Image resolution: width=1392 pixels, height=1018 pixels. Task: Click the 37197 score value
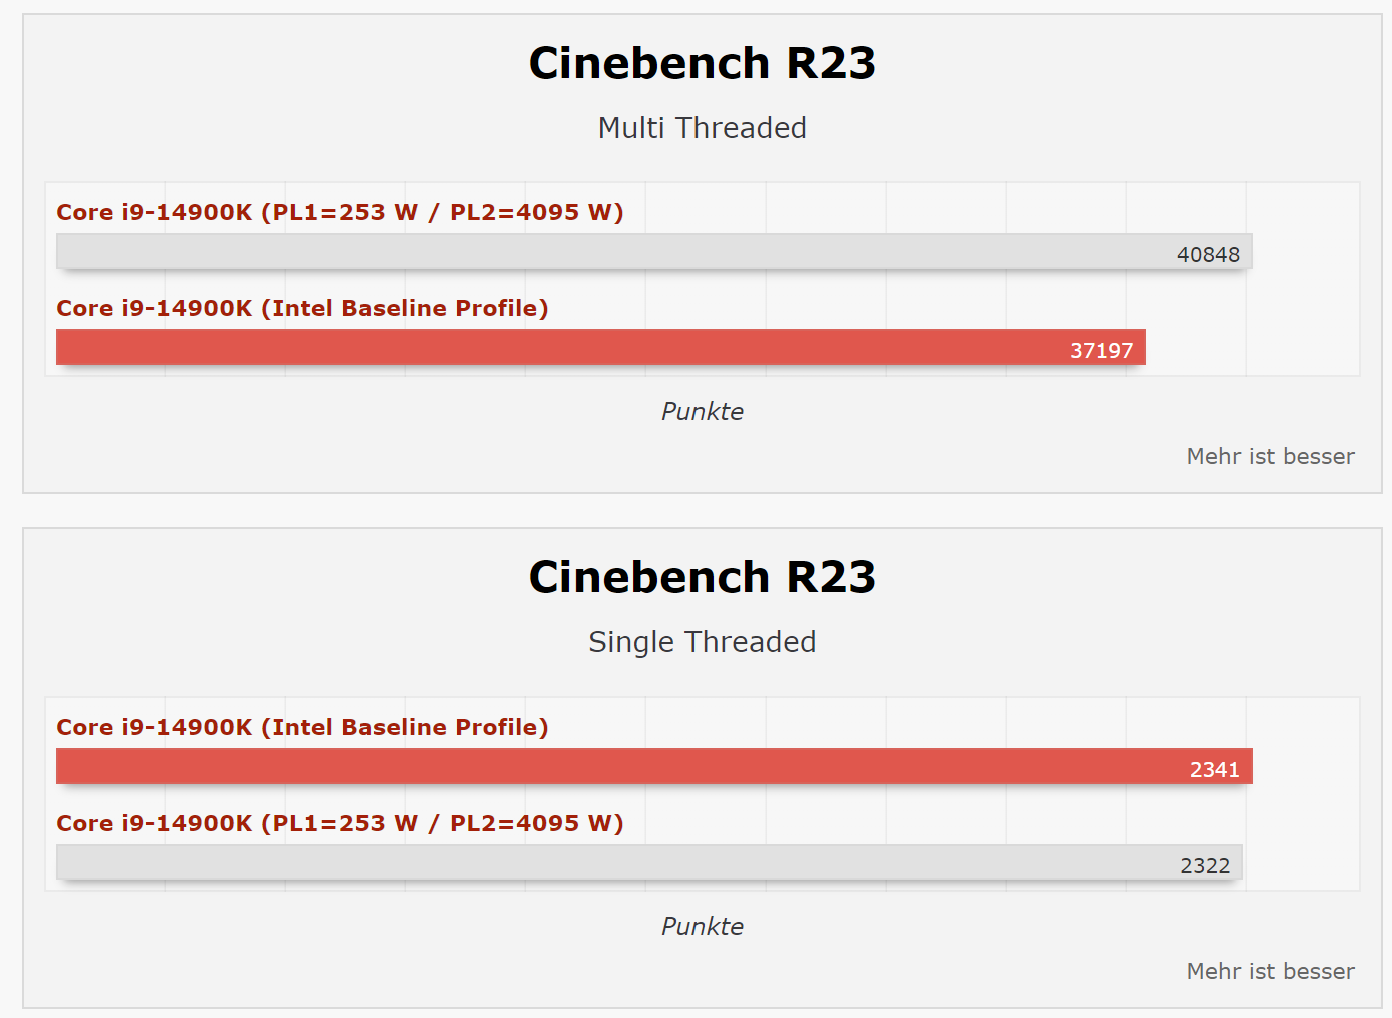point(1102,351)
